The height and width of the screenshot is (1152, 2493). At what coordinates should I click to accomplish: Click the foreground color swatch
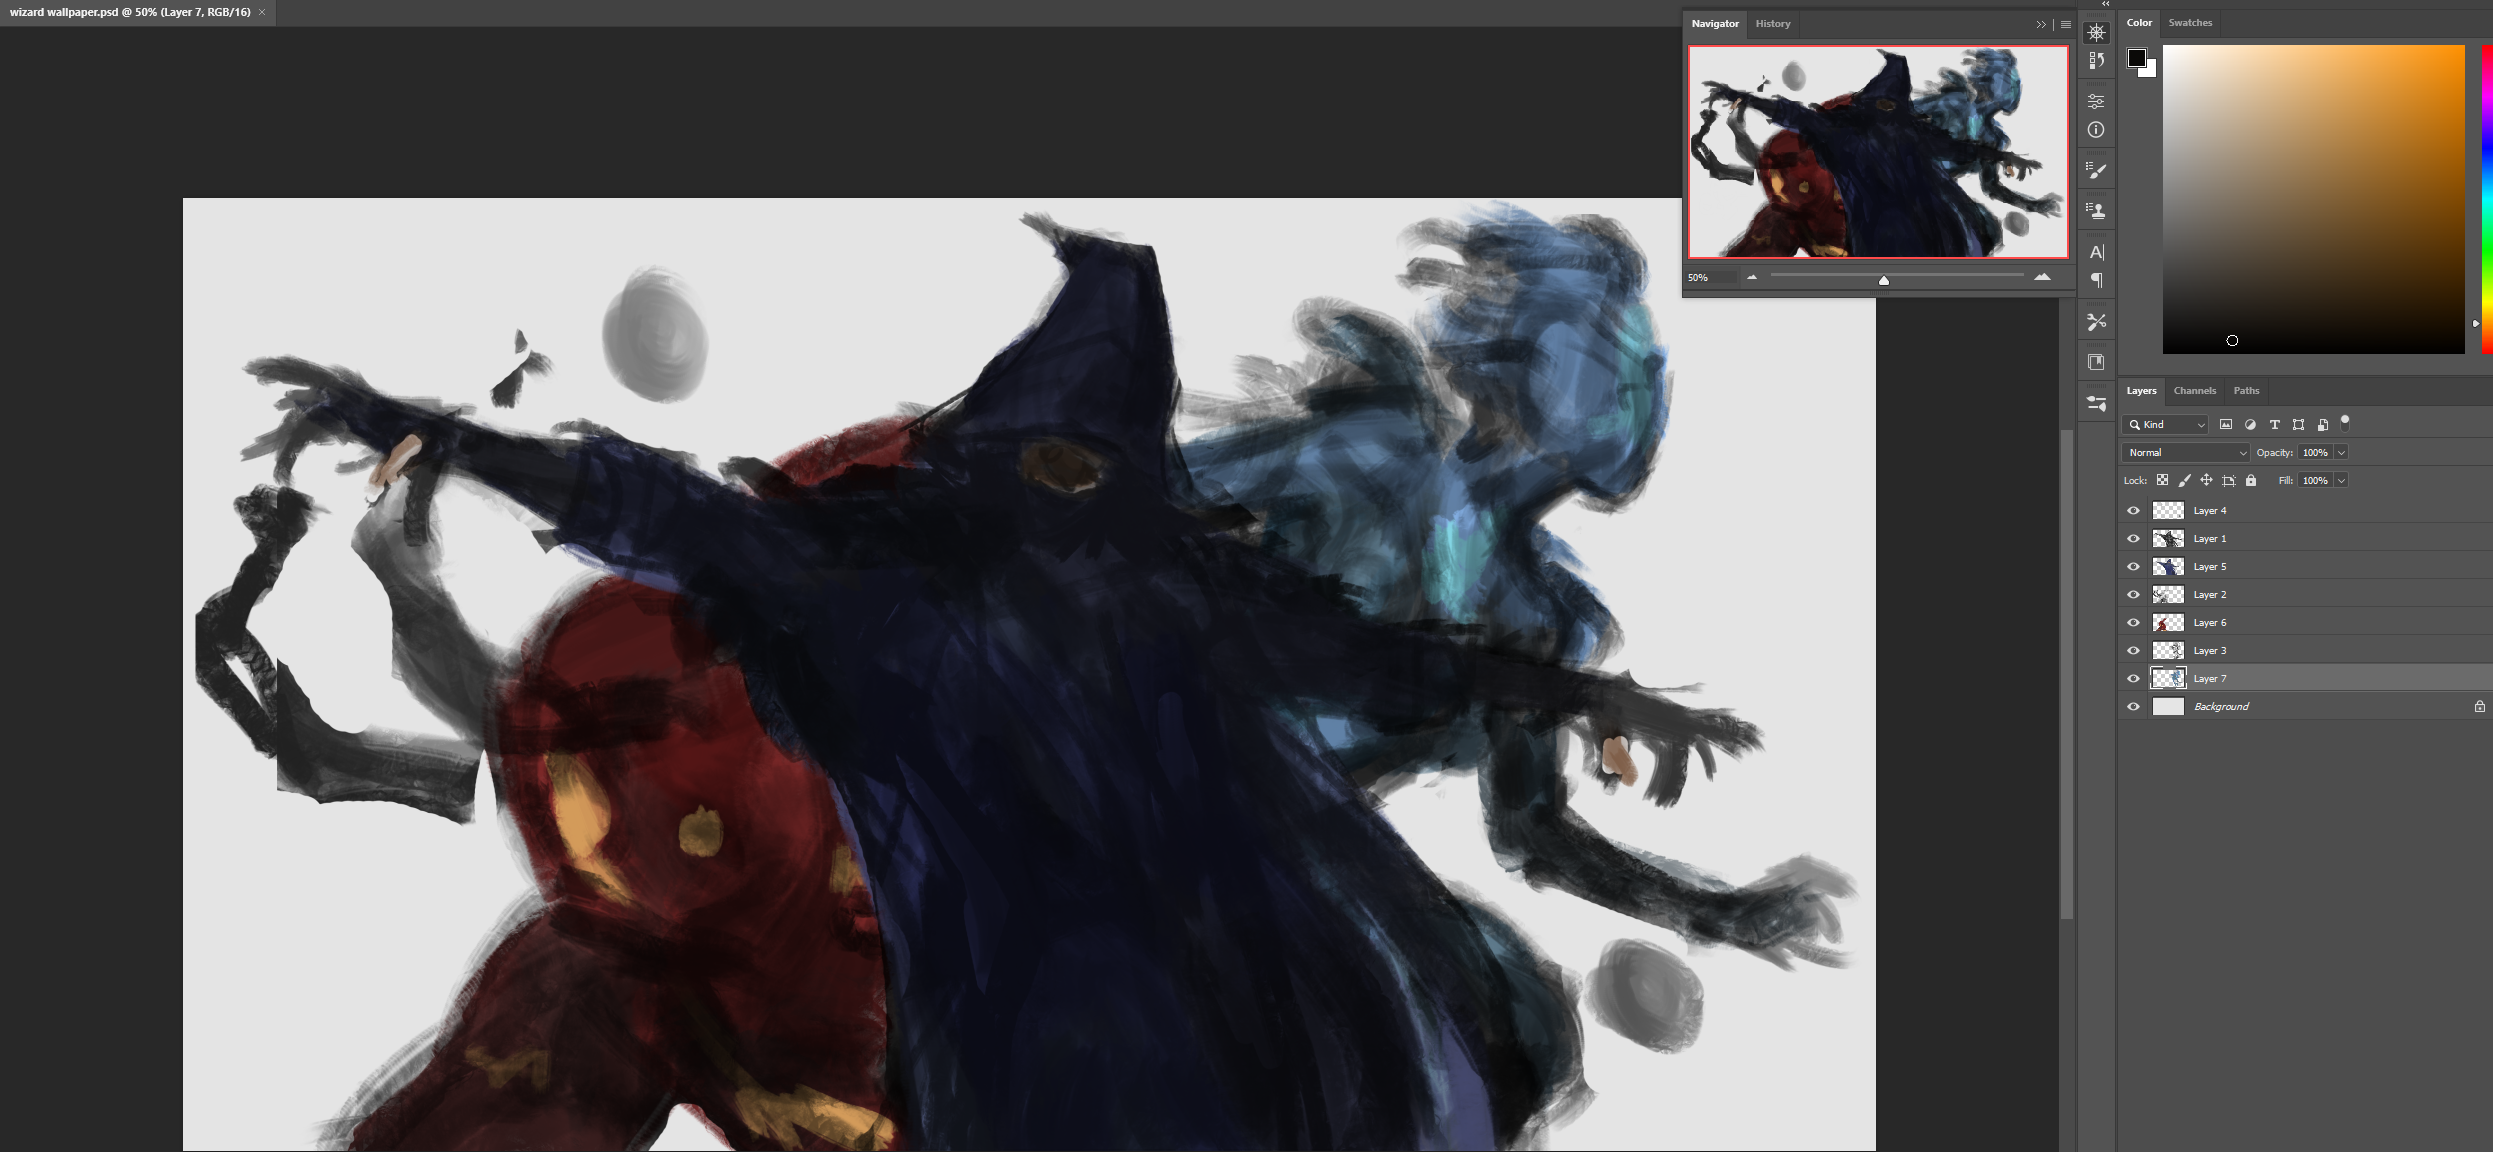(x=2136, y=58)
